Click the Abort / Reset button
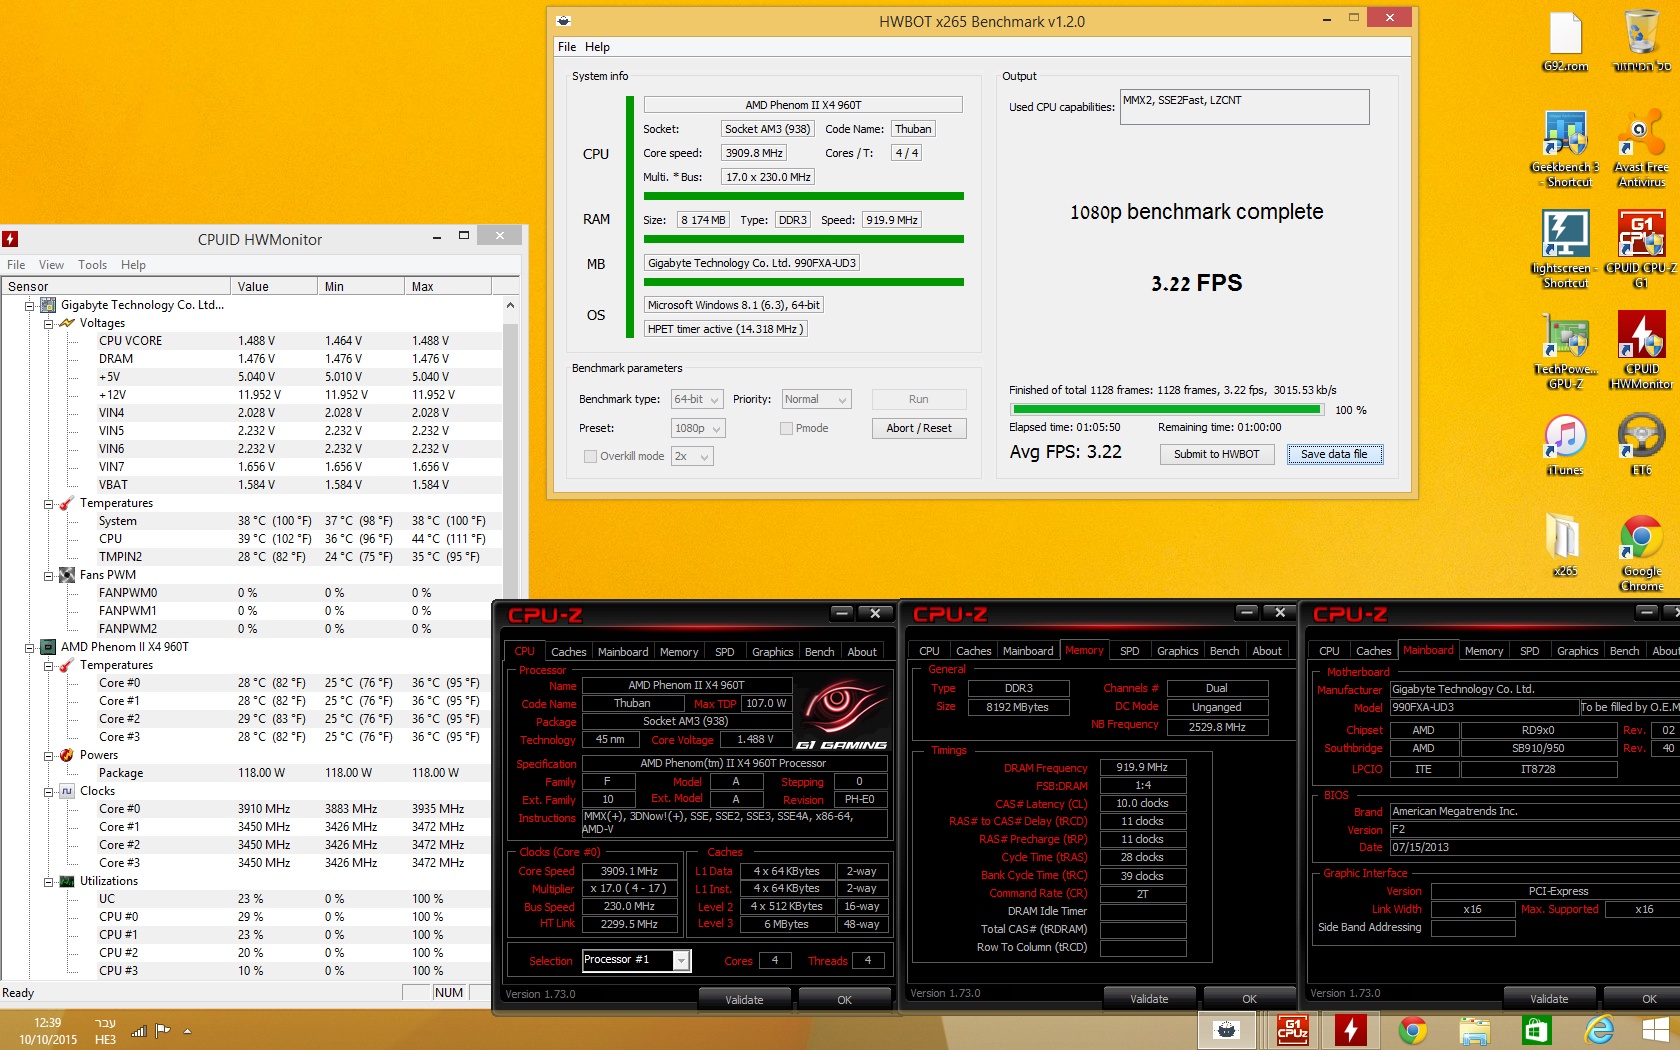The width and height of the screenshot is (1680, 1050). [919, 428]
